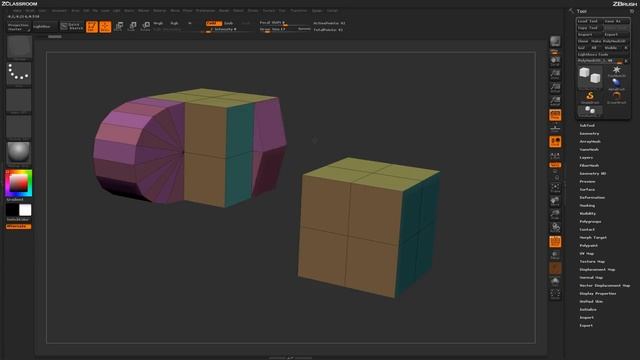Click the Copy Tool button

(x=589, y=28)
